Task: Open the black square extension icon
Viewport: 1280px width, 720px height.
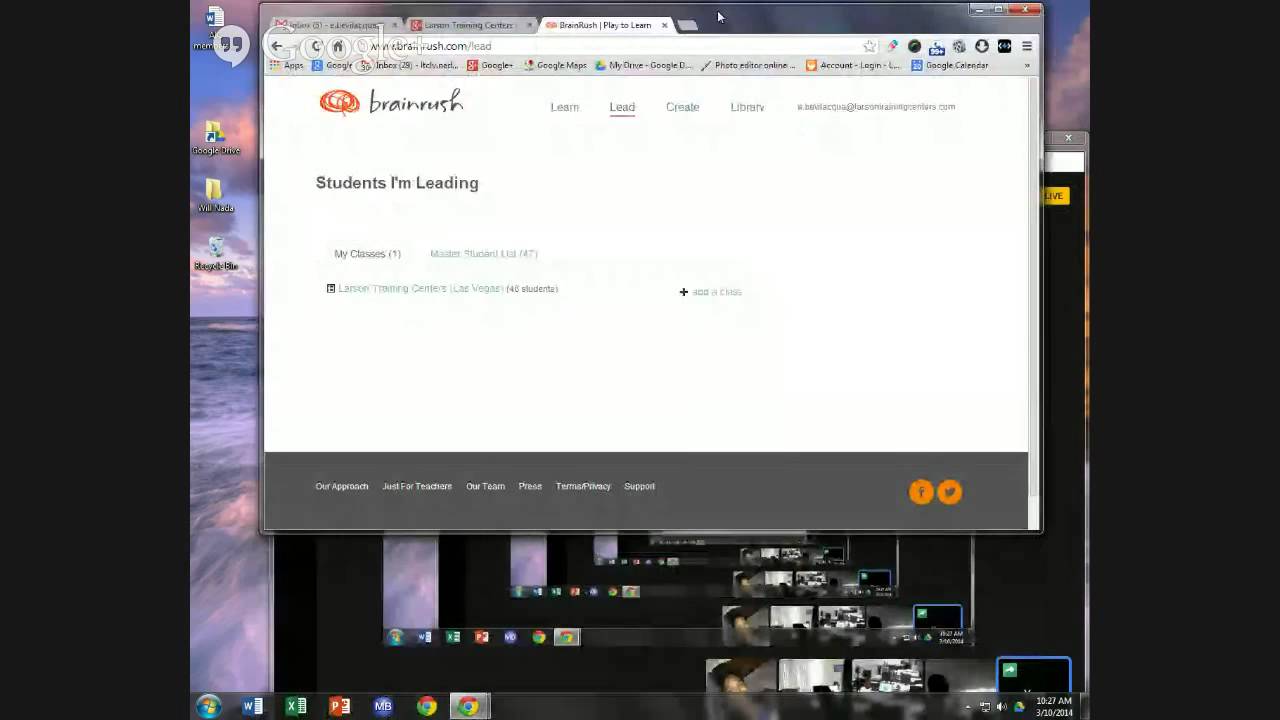Action: pyautogui.click(x=1004, y=46)
